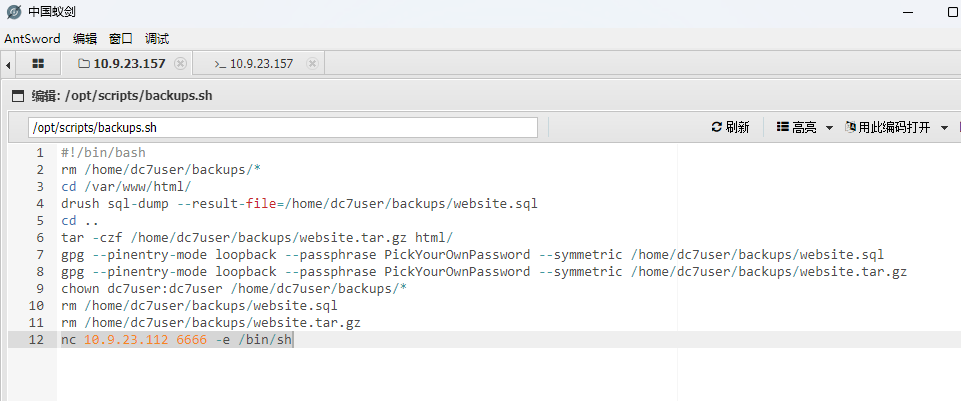Viewport: 961px width, 401px height.
Task: Expand the 用此编码打开 dropdown arrow
Action: tap(944, 128)
